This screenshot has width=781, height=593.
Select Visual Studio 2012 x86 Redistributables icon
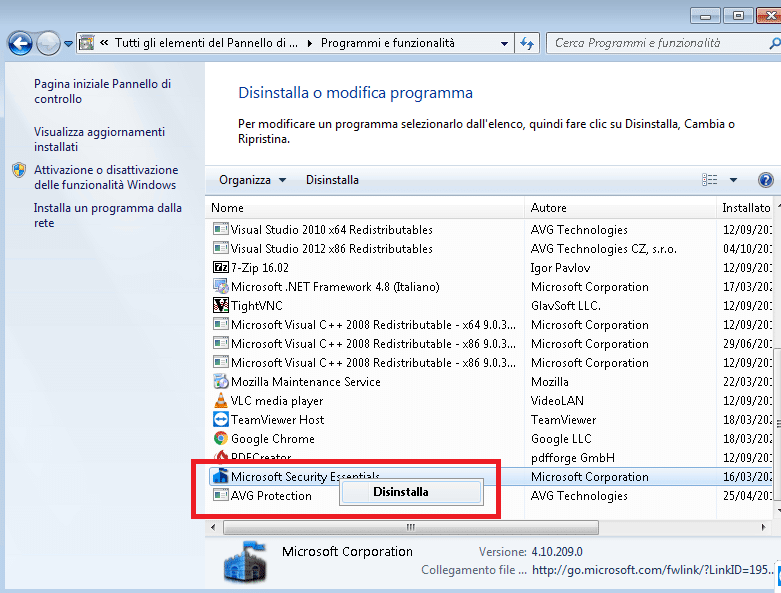(220, 248)
